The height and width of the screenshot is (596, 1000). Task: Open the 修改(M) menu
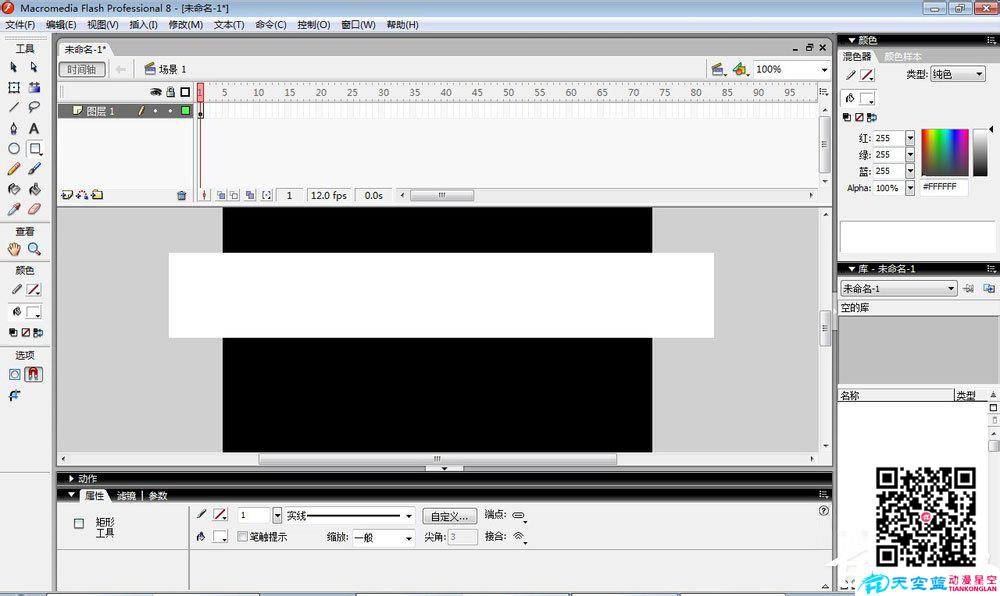(x=186, y=25)
